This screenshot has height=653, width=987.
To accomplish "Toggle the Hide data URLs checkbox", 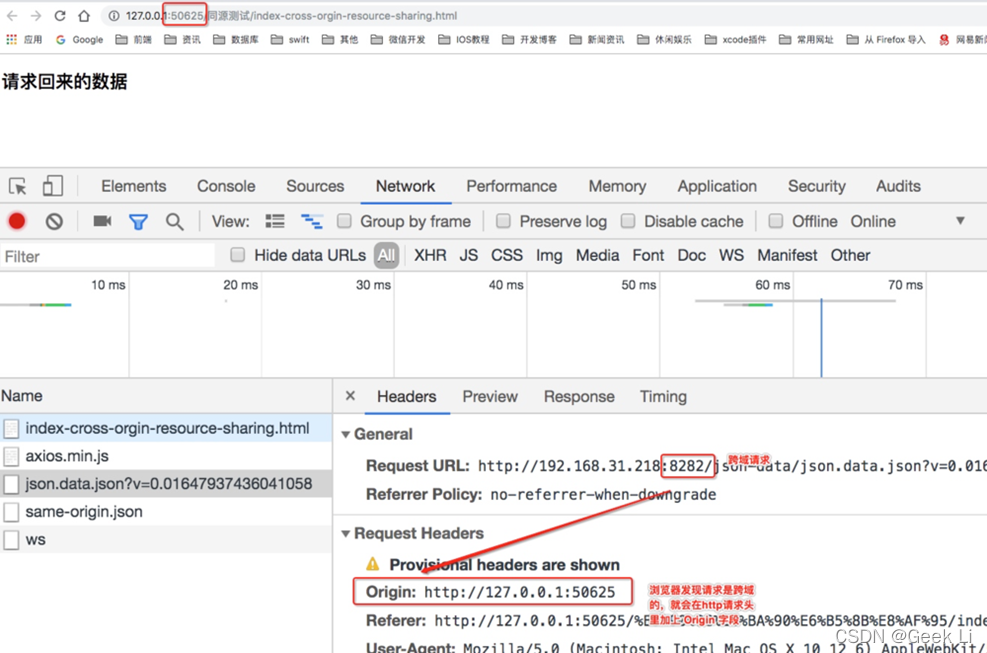I will pyautogui.click(x=237, y=255).
